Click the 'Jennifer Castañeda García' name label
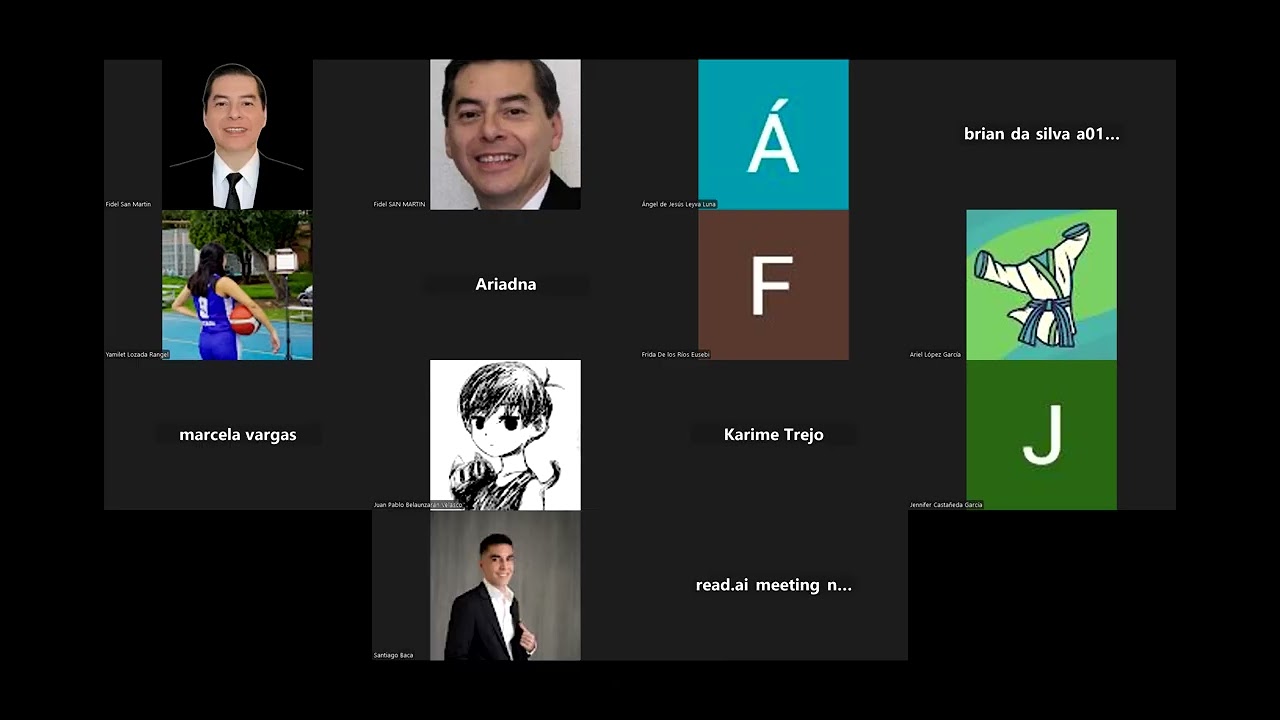 pyautogui.click(x=946, y=505)
